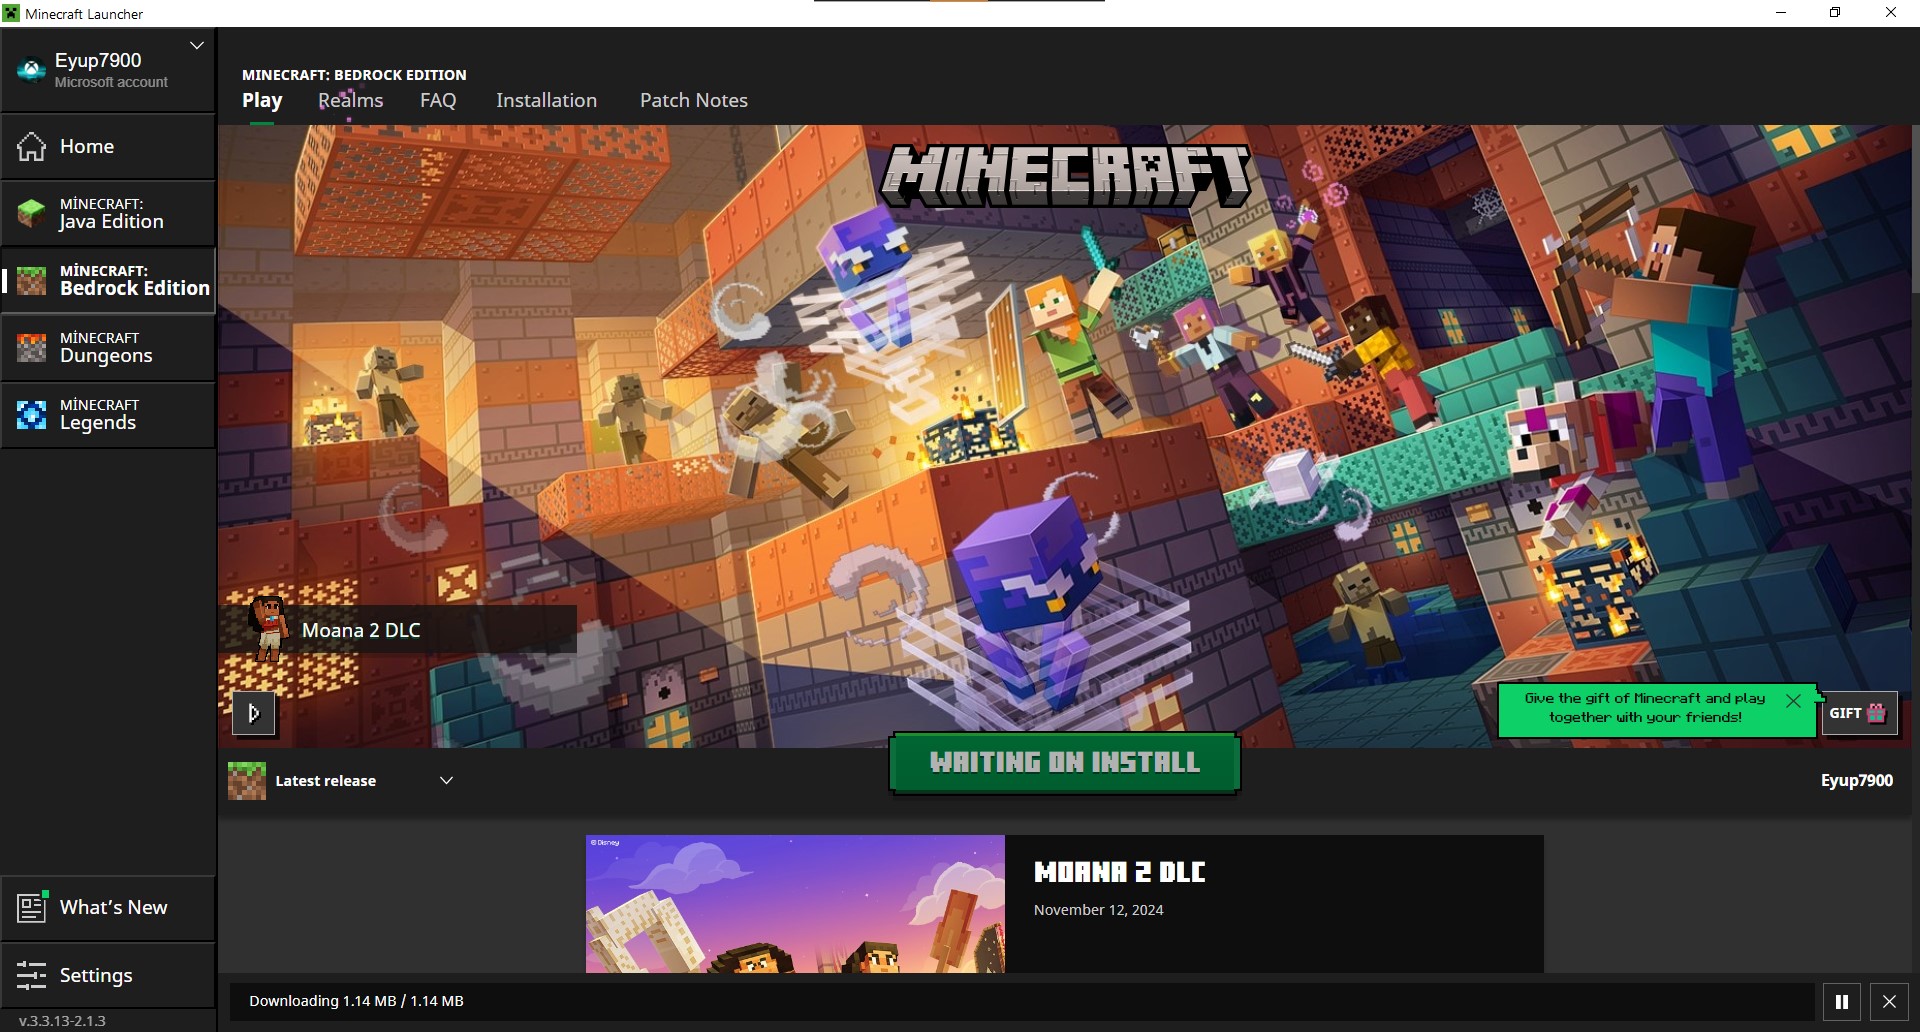
Task: Go to the FAQ tab
Action: coord(438,101)
